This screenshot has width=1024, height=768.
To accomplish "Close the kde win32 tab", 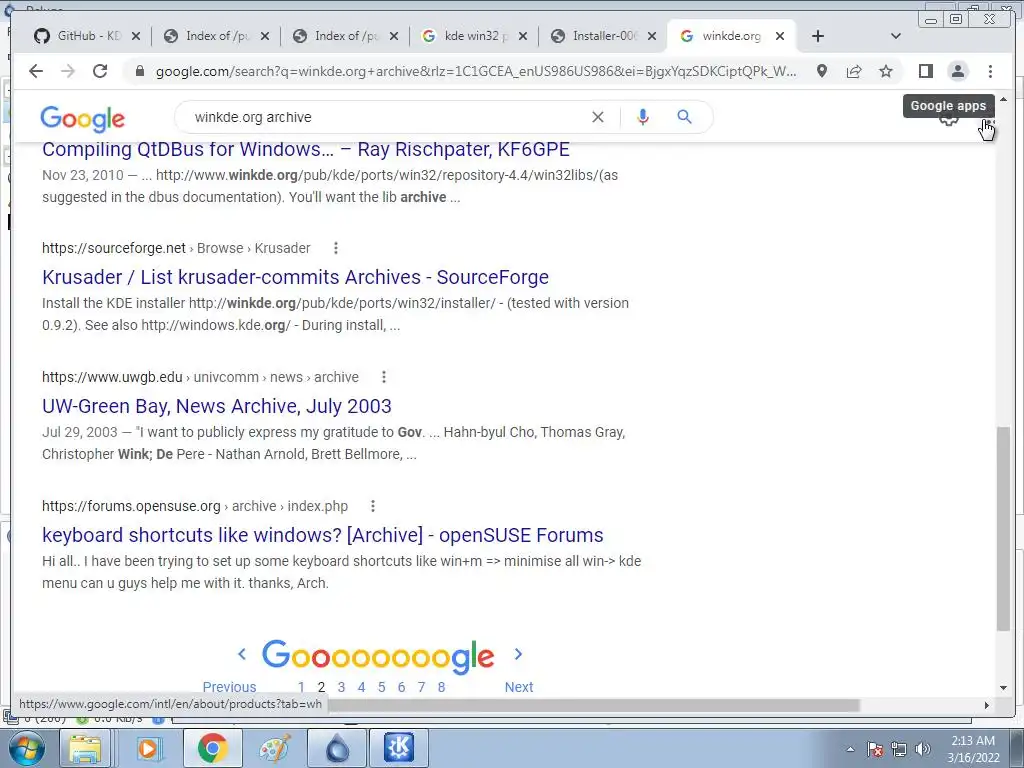I will point(522,37).
